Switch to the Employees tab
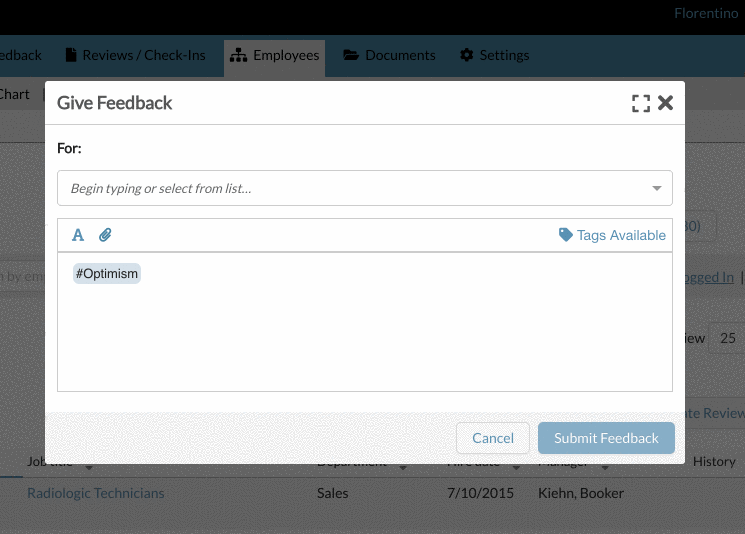The width and height of the screenshot is (745, 534). (x=275, y=57)
